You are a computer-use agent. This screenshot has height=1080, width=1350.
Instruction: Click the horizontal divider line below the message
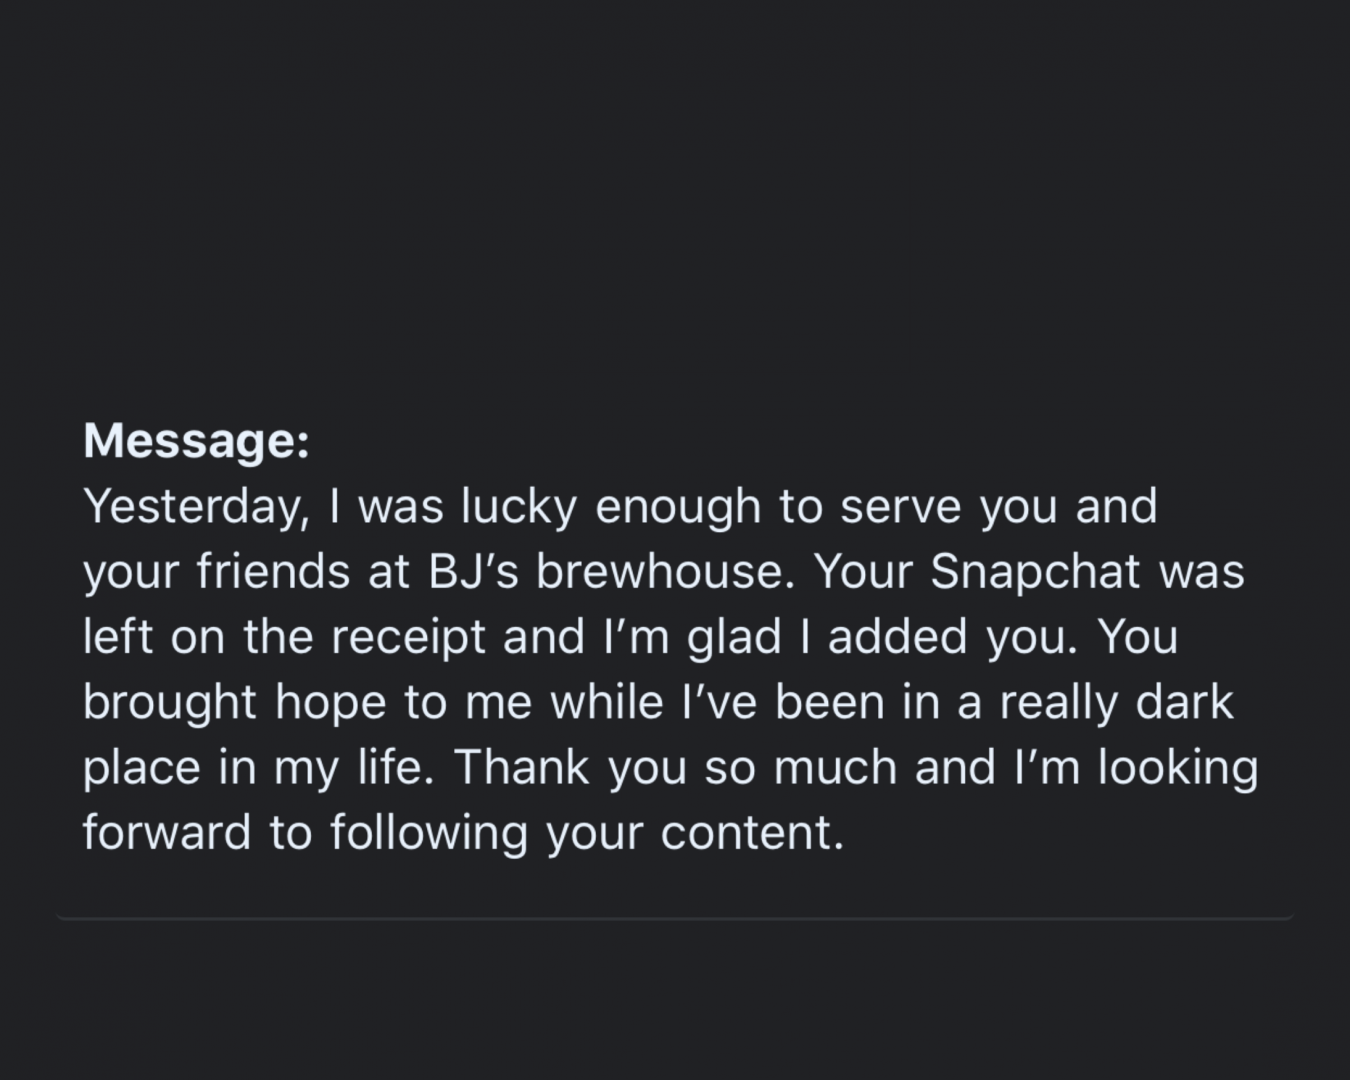[x=675, y=917]
